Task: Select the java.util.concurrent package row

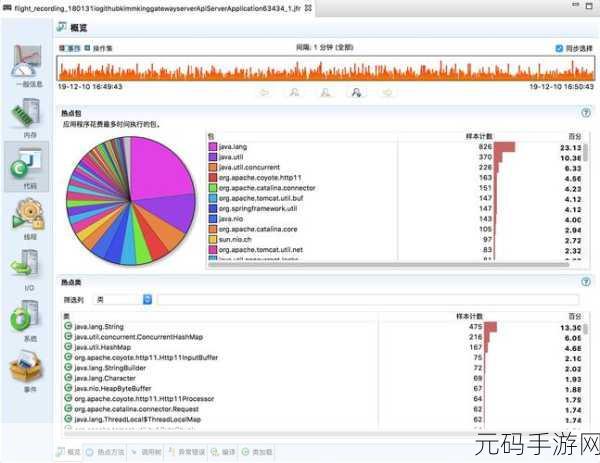Action: [x=394, y=167]
